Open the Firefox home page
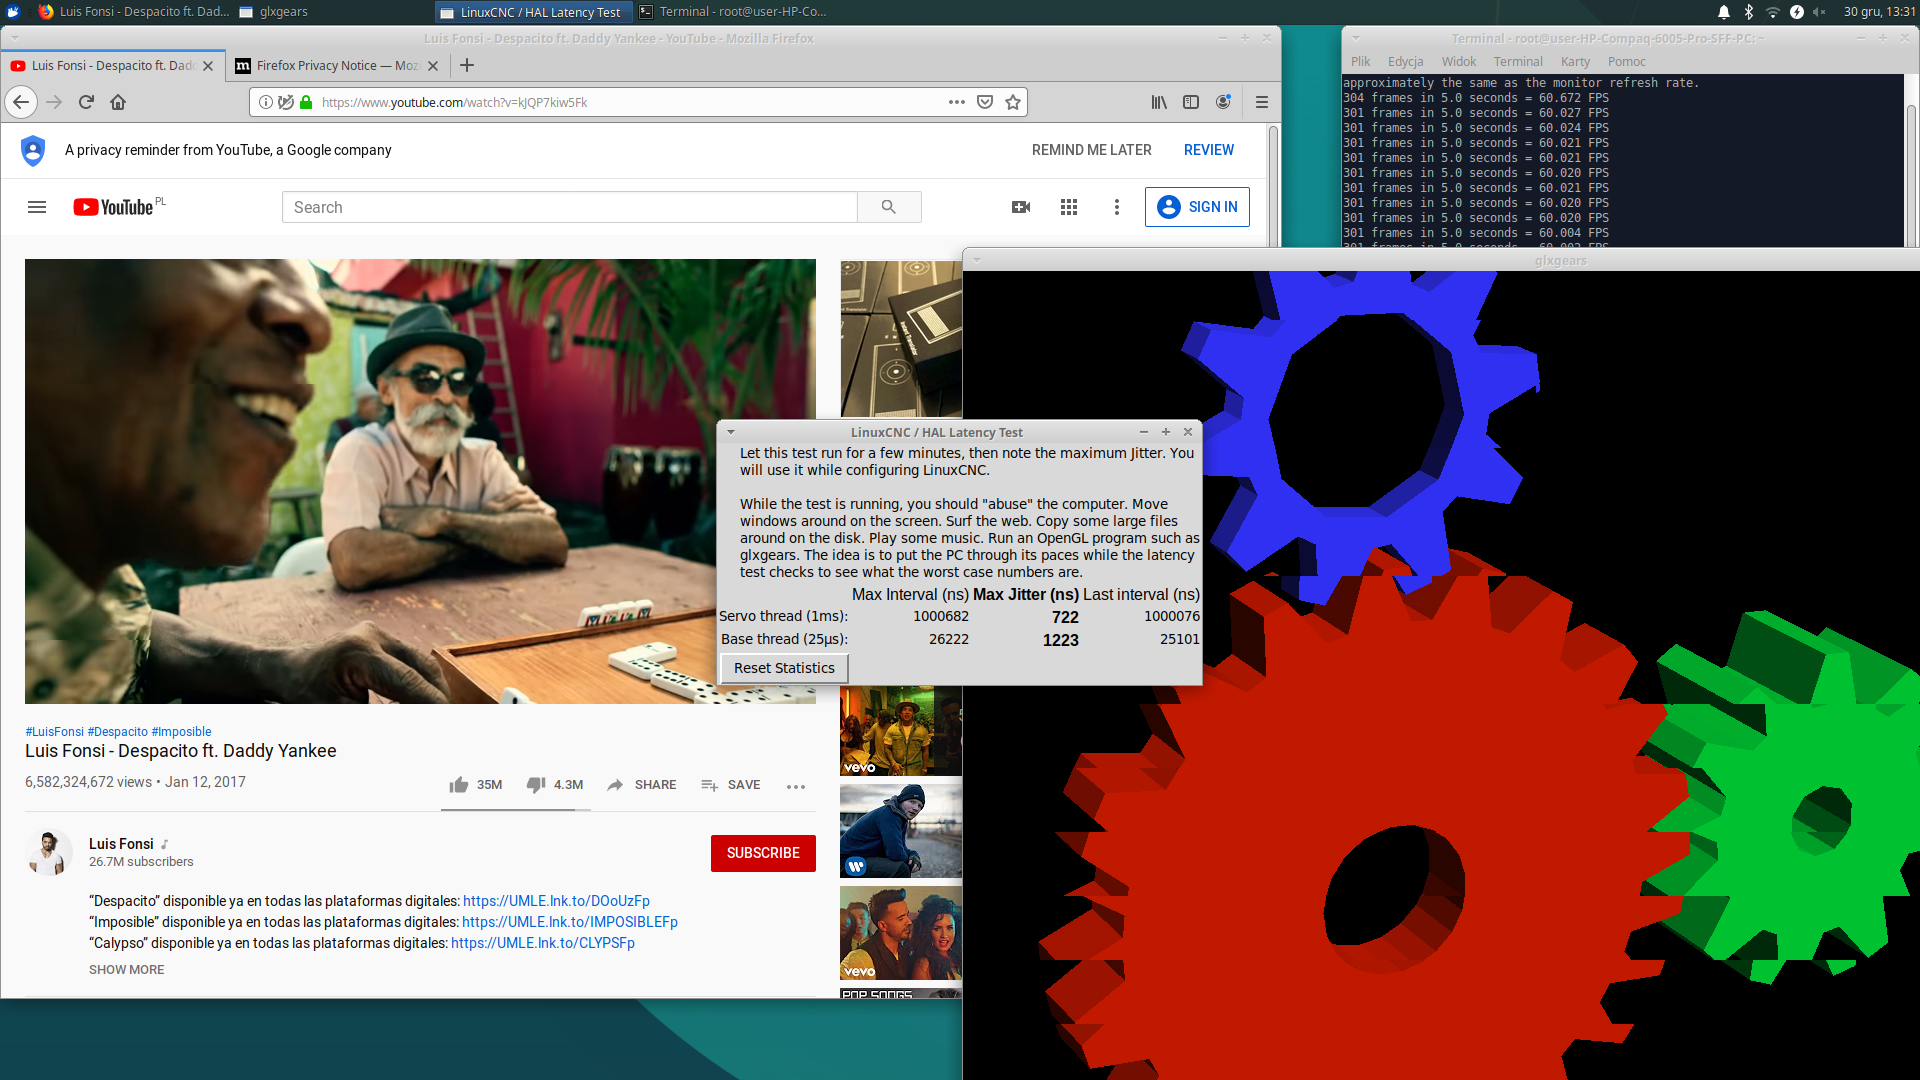 pos(118,102)
